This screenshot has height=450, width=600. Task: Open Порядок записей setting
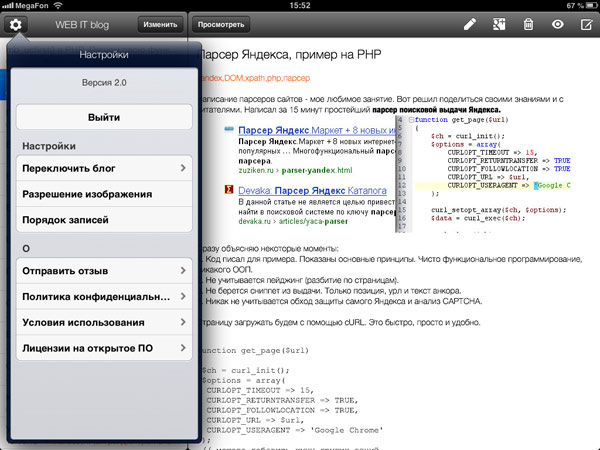click(x=104, y=220)
